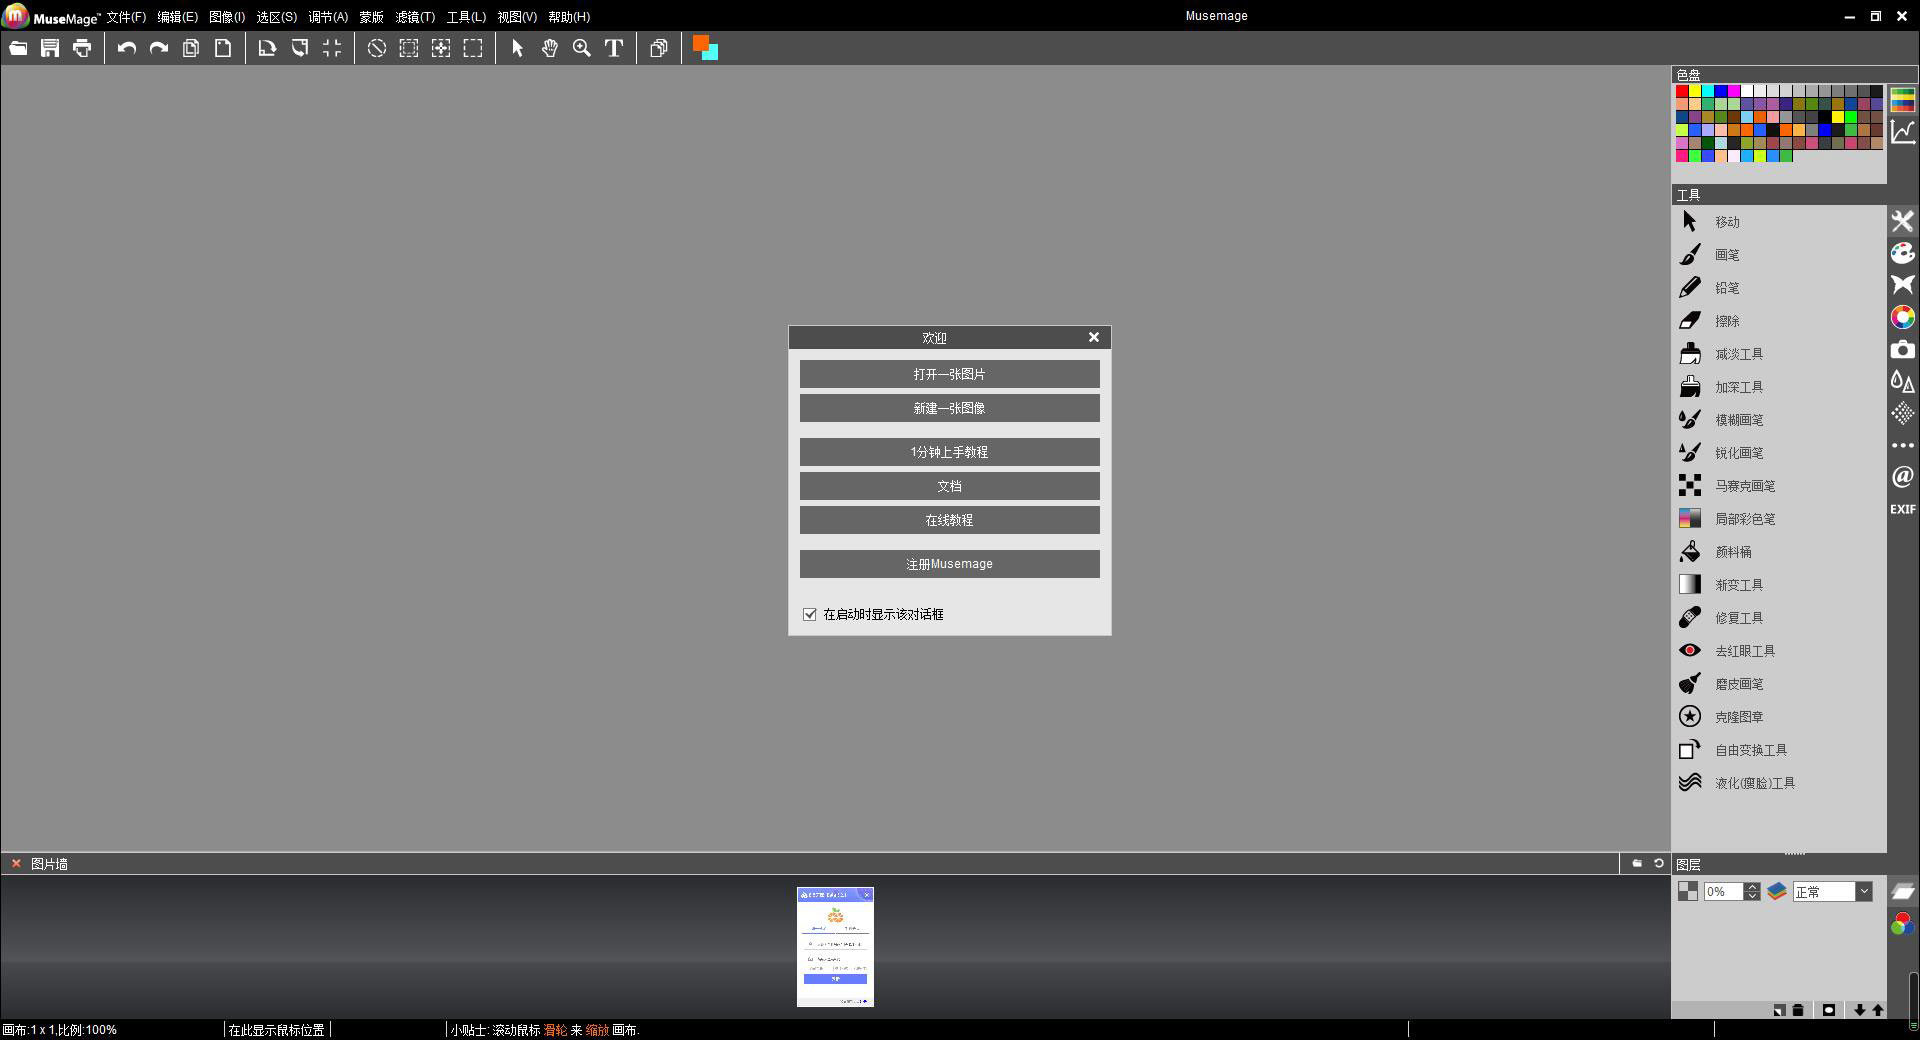Viewport: 1920px width, 1040px height.
Task: Click the shrink-corners toolbar icon
Action: 332,48
